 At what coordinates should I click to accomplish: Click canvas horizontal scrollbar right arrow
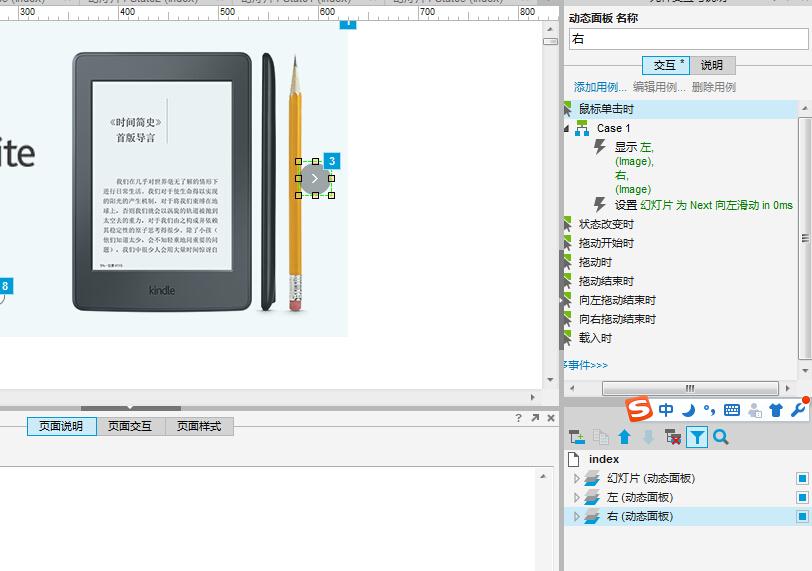(x=532, y=397)
